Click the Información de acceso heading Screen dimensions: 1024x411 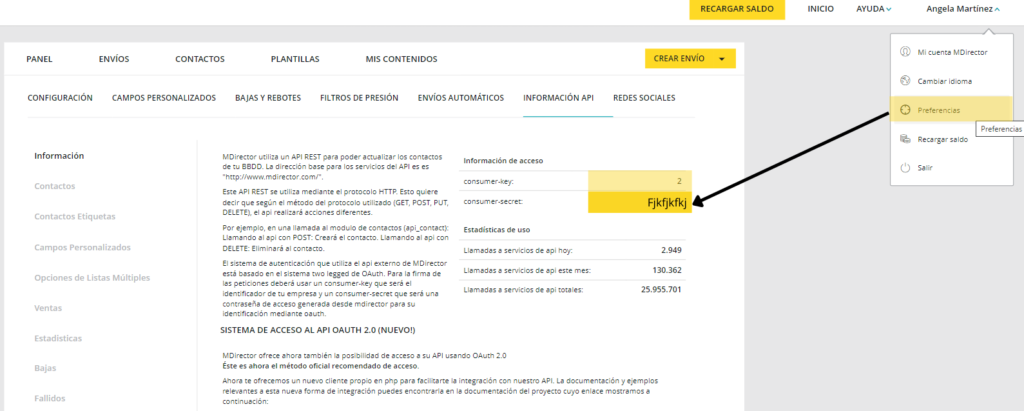[503, 160]
